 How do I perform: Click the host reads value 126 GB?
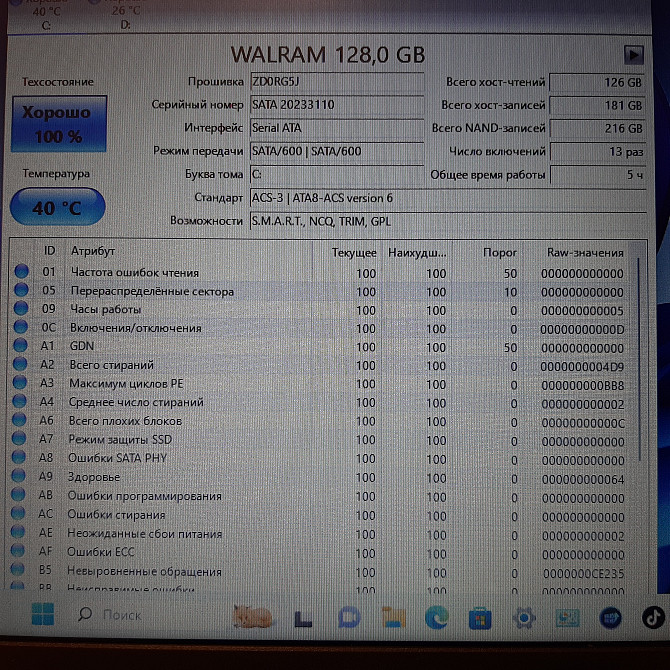pyautogui.click(x=597, y=82)
